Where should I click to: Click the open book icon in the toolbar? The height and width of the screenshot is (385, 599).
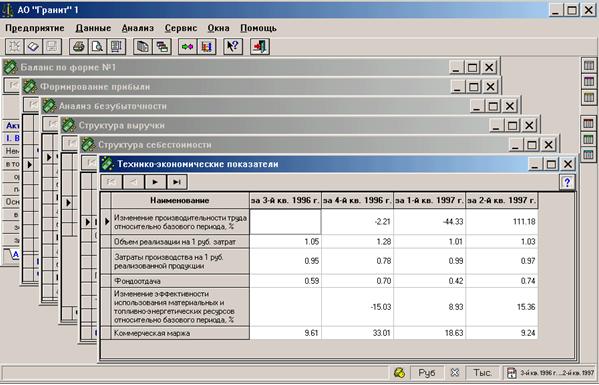[34, 47]
